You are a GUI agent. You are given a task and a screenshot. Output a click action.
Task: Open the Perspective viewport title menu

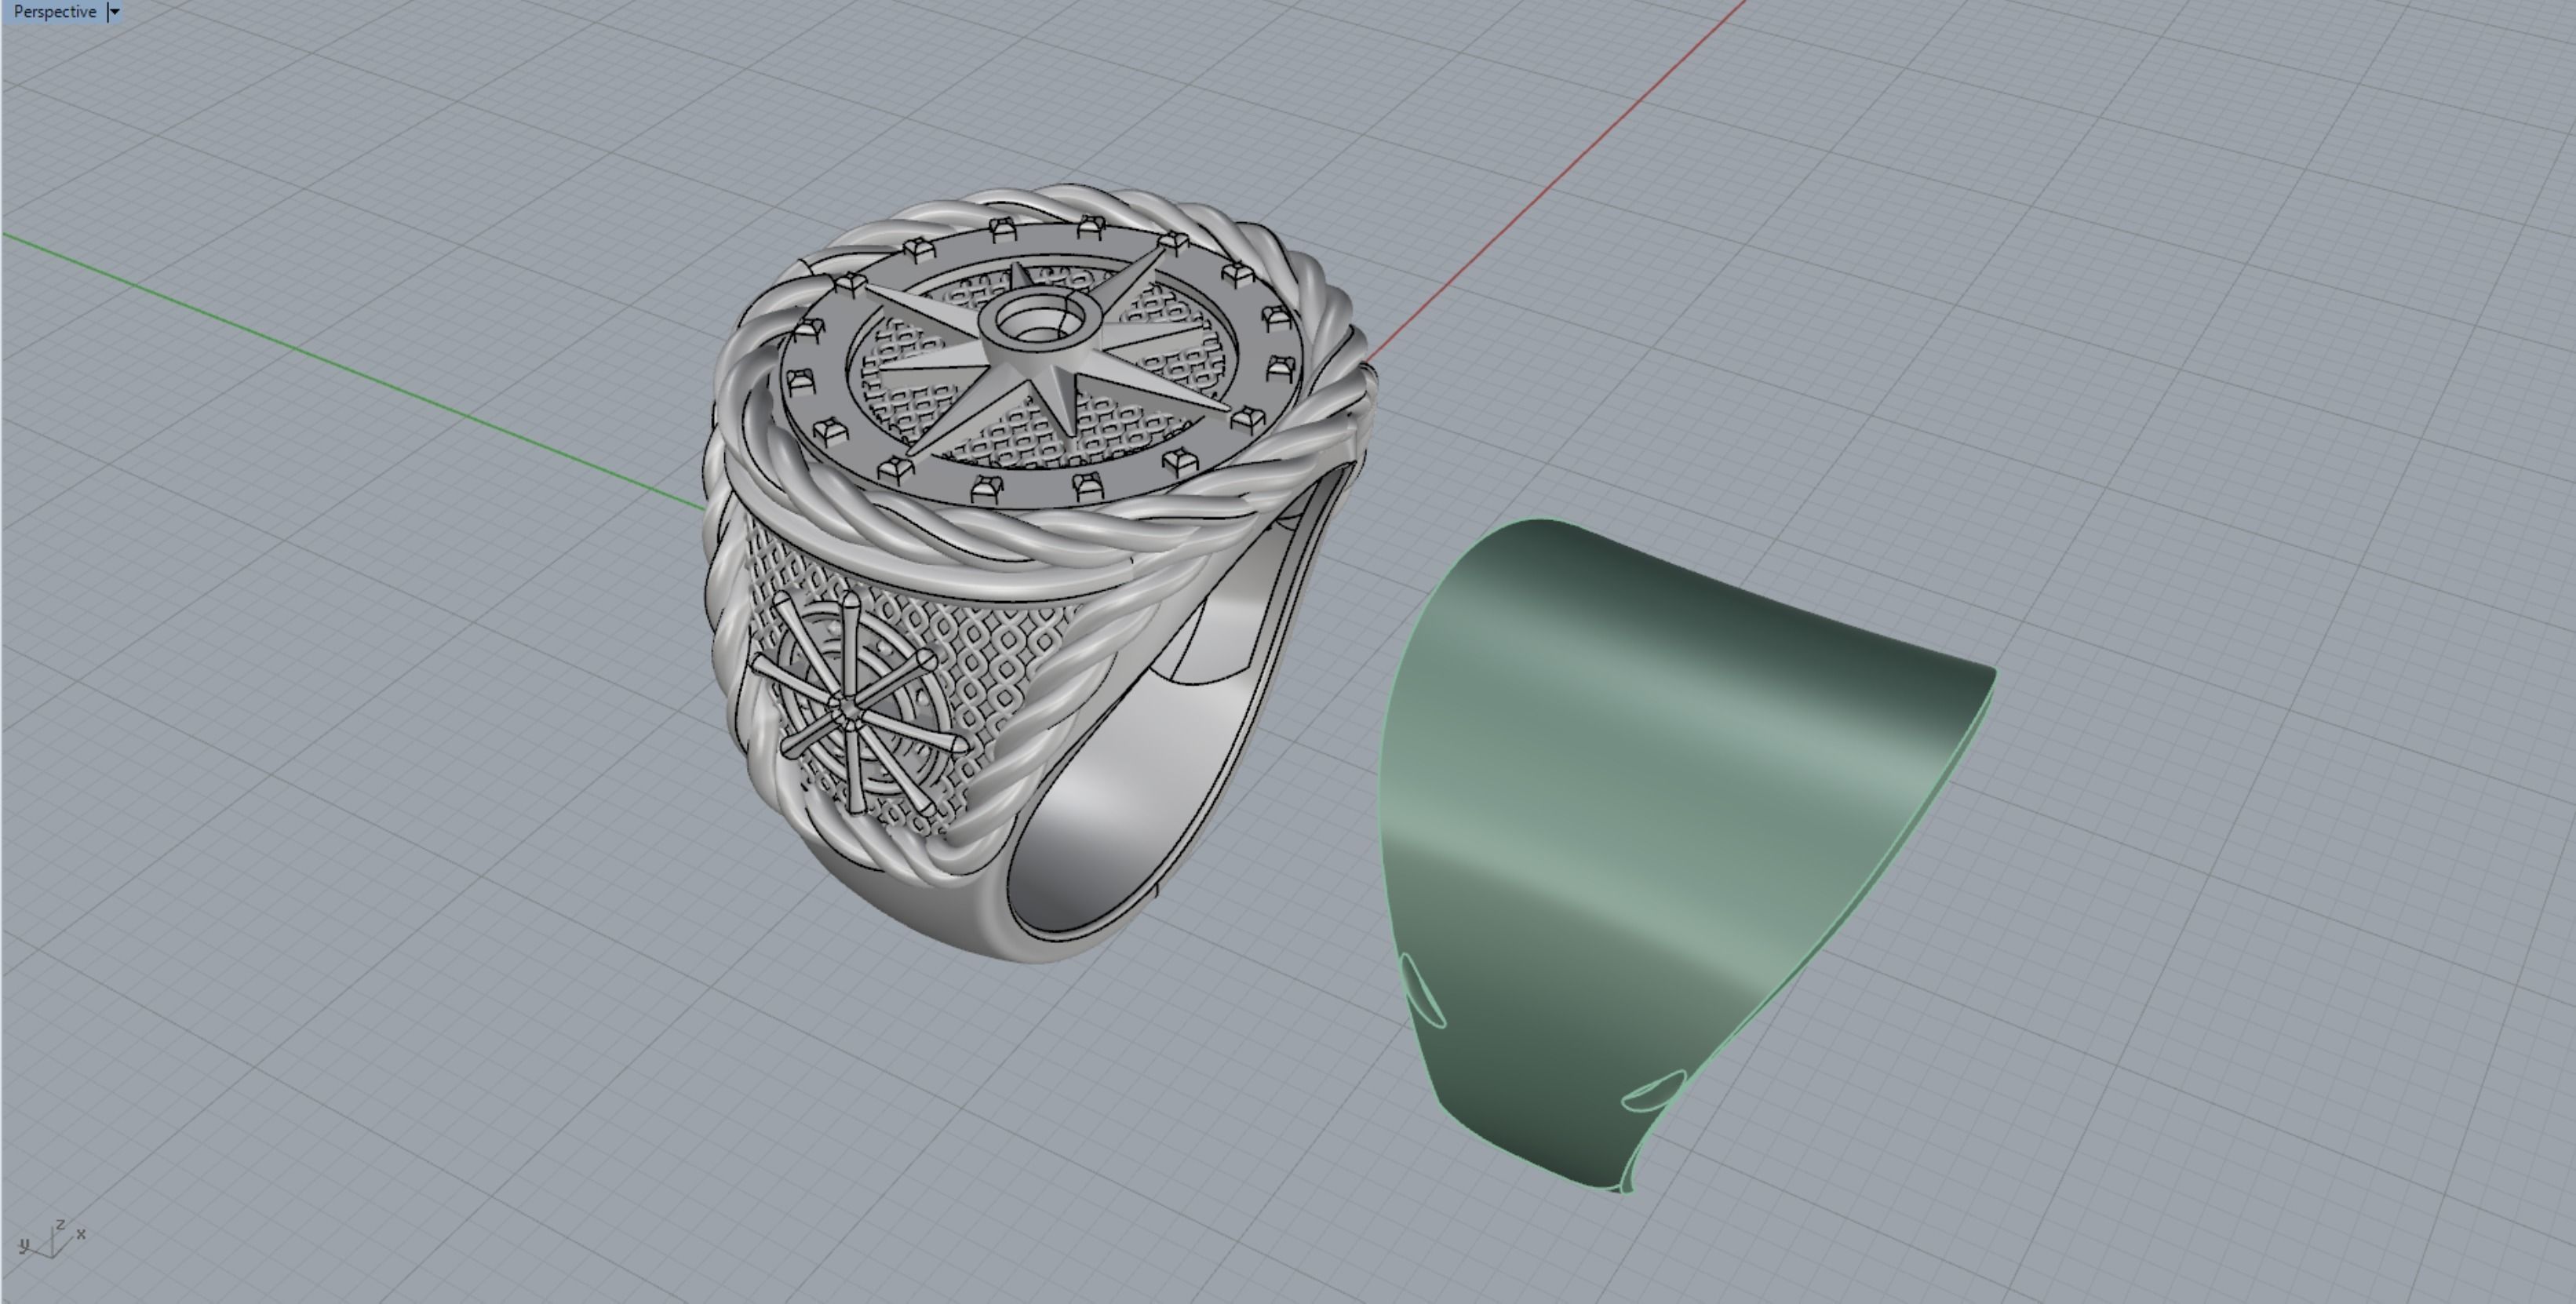[55, 12]
